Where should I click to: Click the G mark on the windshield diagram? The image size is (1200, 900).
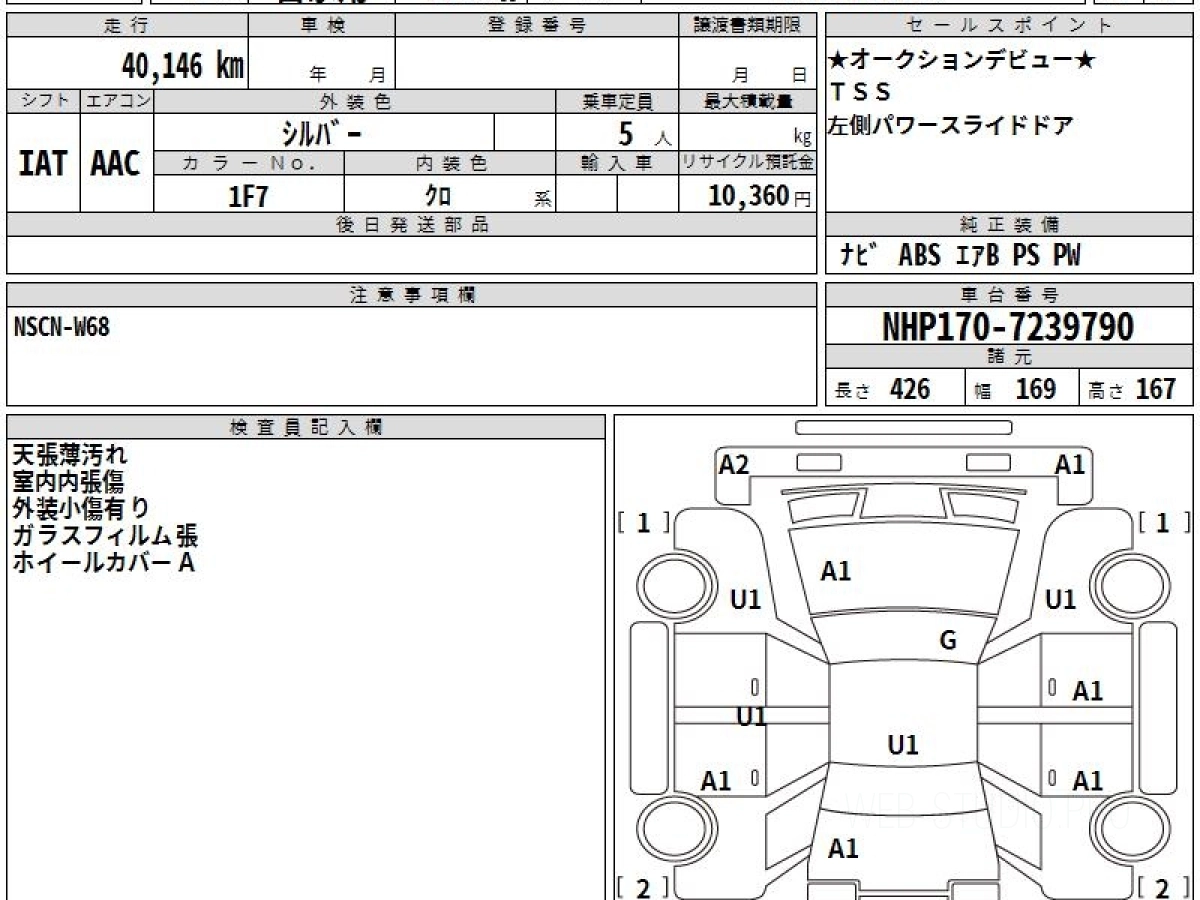[x=949, y=640]
